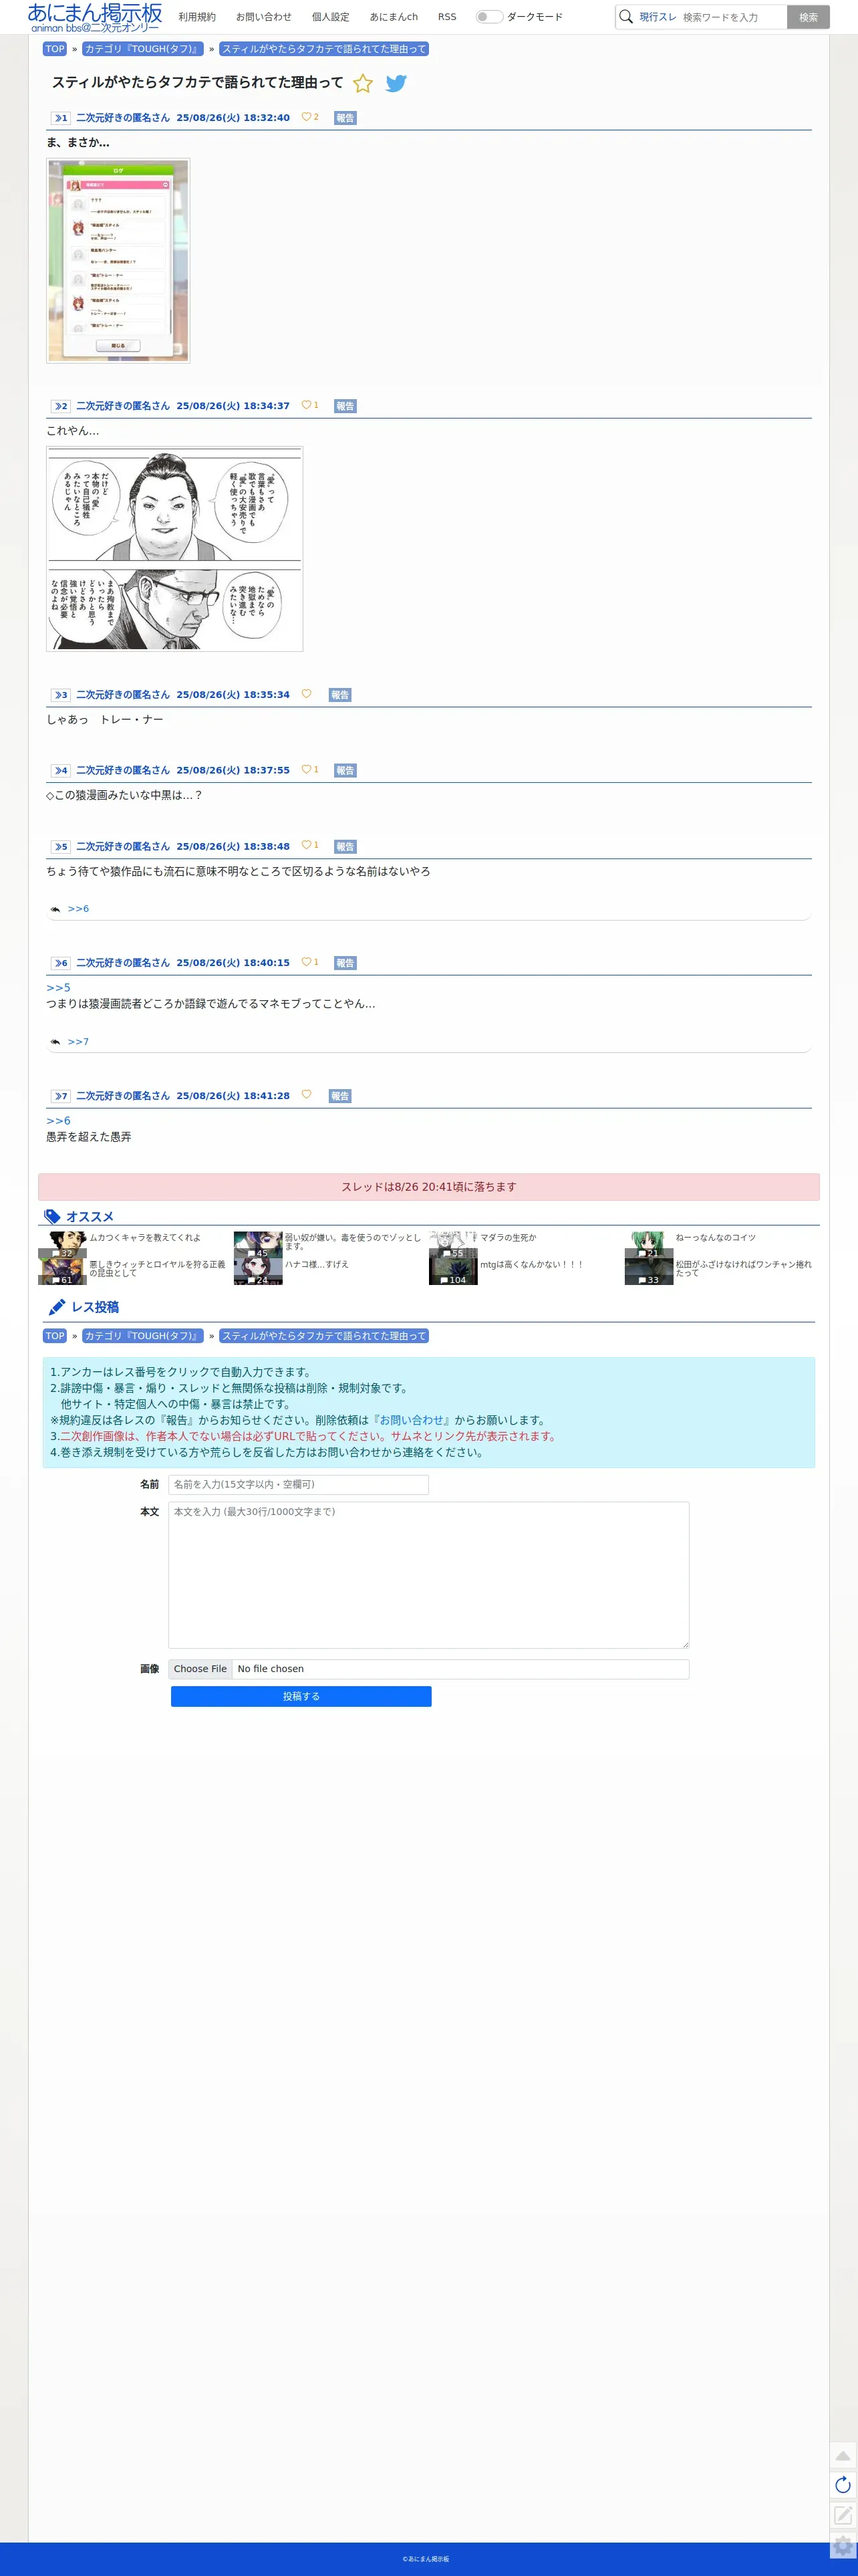
Task: Click post number 3 anchor badge
Action: click(x=61, y=695)
